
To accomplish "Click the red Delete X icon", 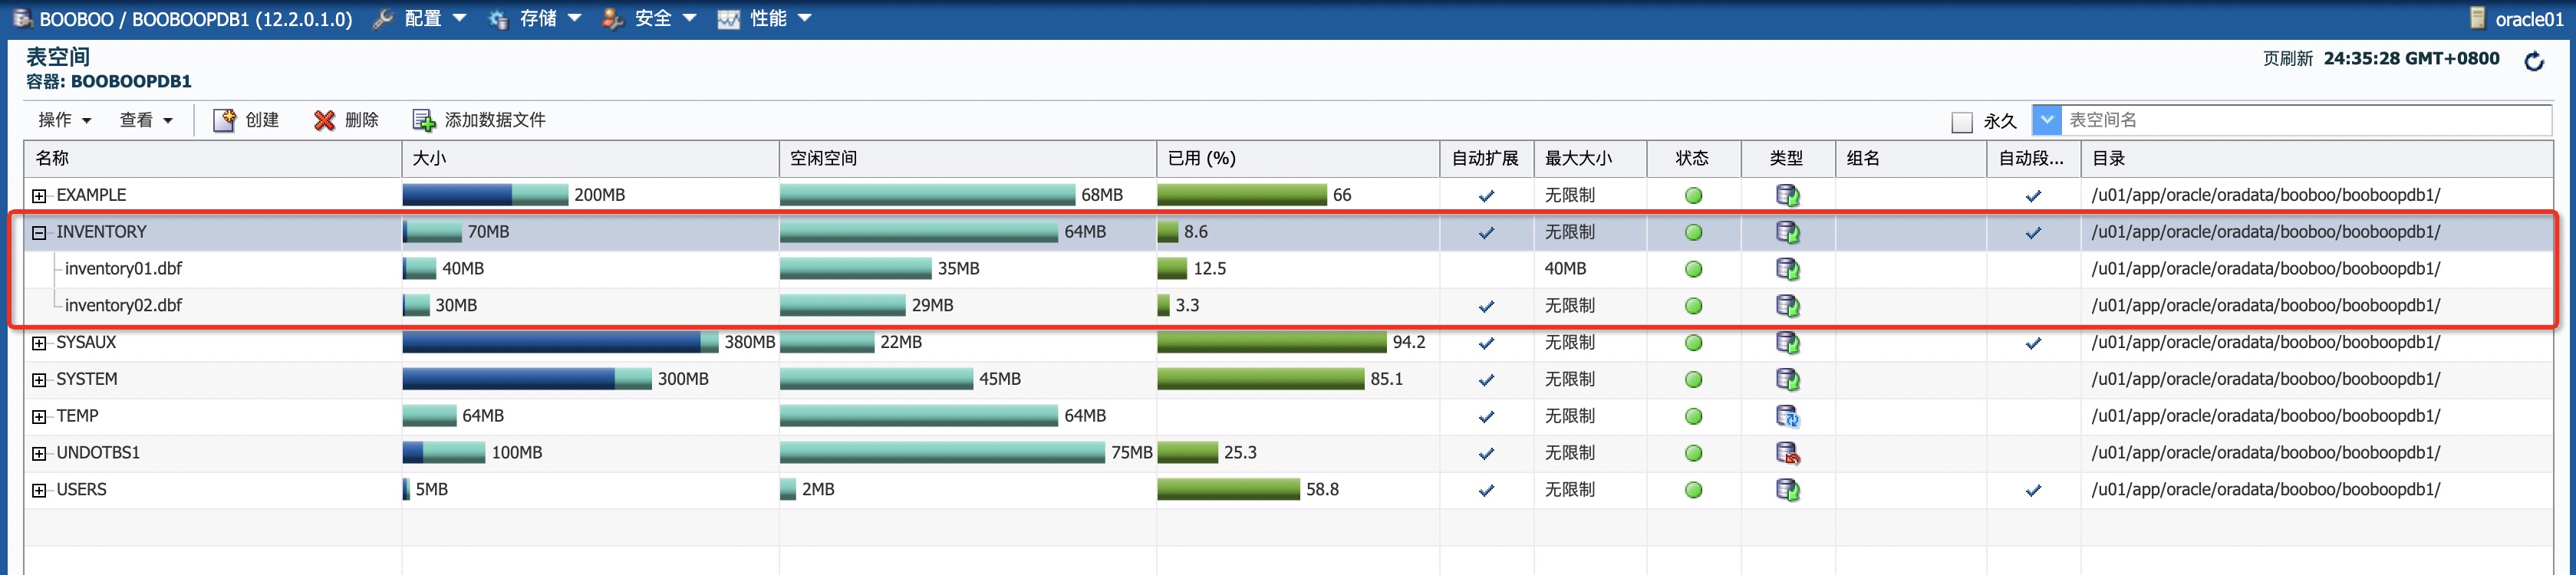I will point(324,120).
